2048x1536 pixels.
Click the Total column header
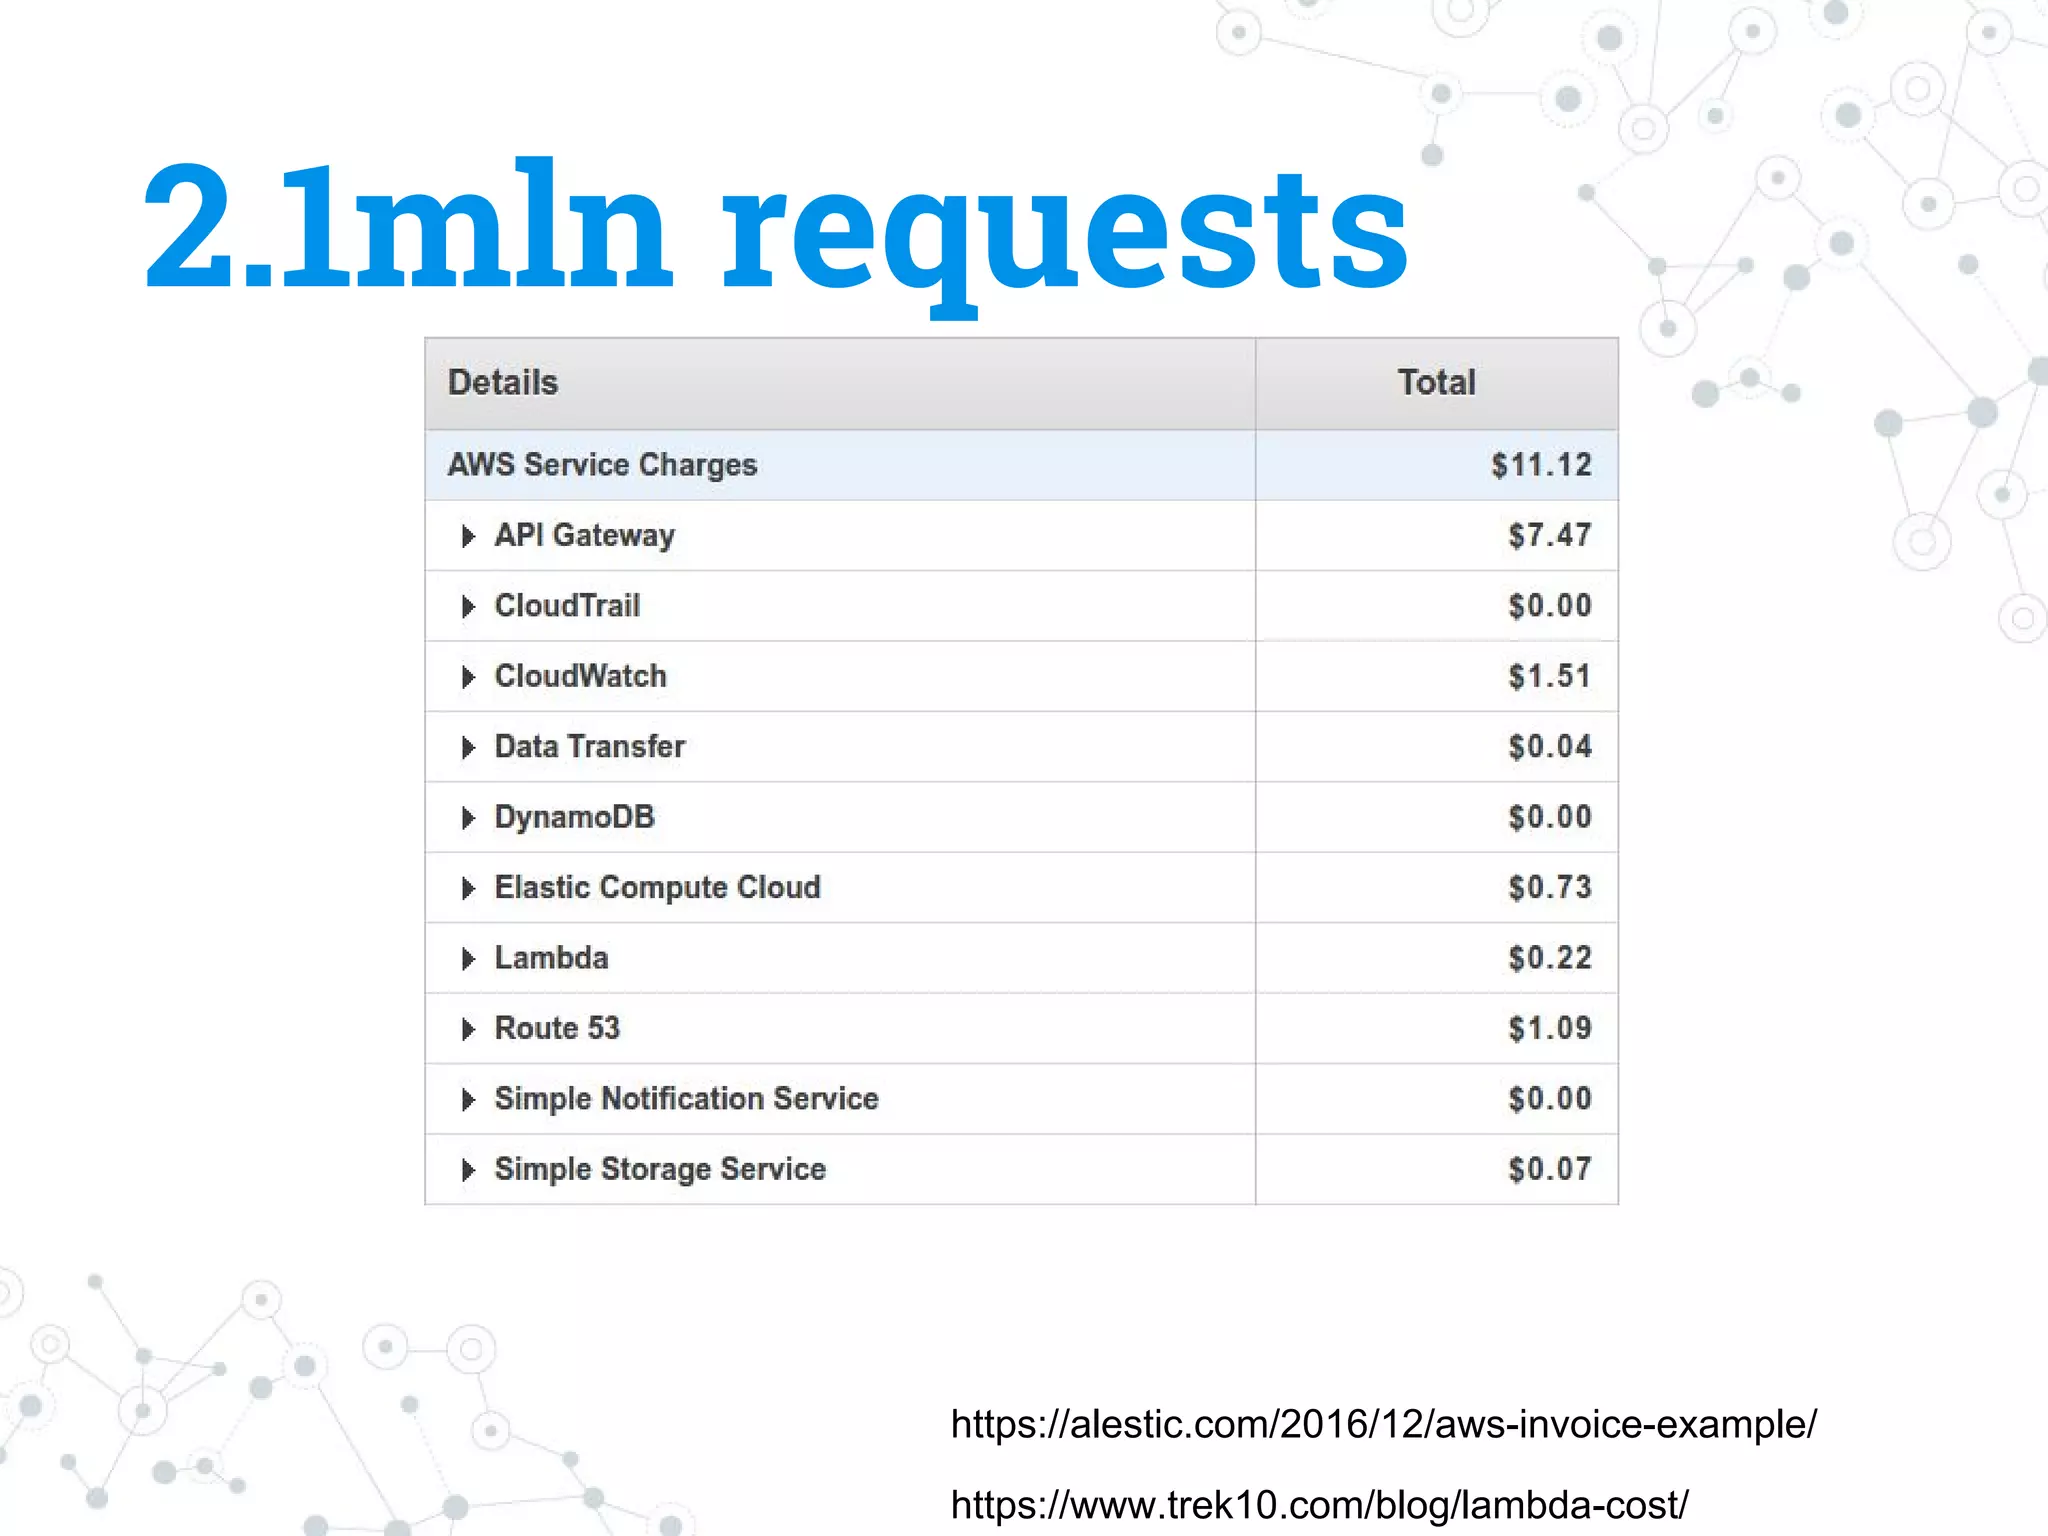point(1436,383)
